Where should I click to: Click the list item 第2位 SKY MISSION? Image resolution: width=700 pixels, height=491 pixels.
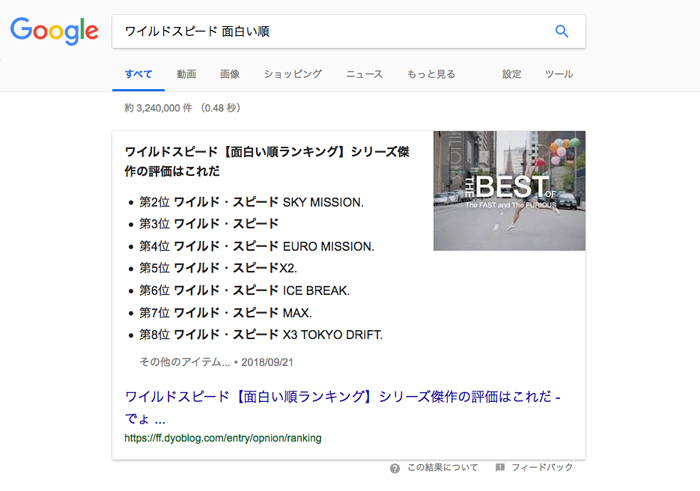(x=251, y=202)
